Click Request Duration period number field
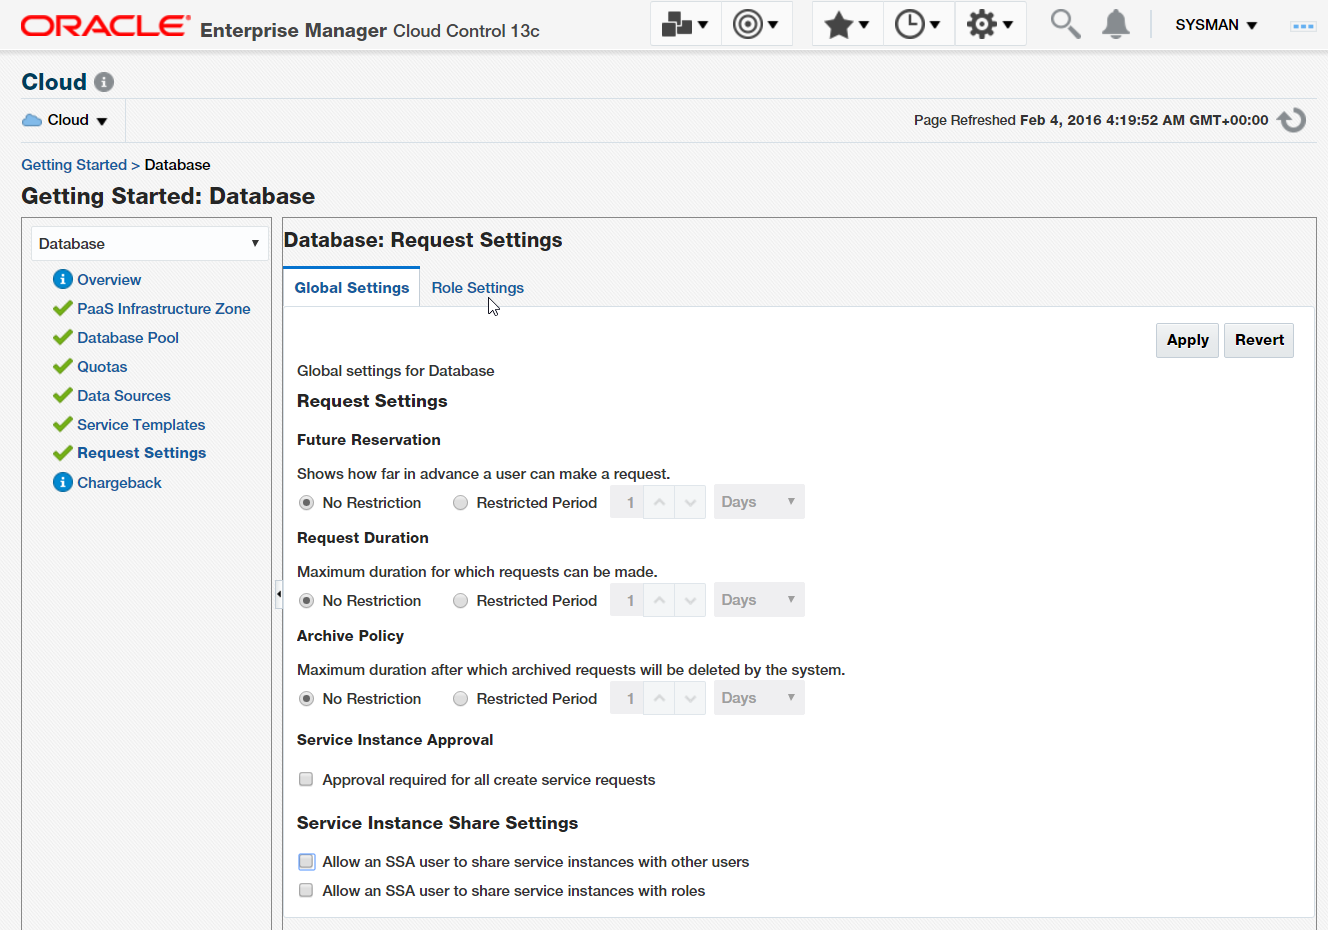This screenshot has width=1328, height=930. (x=627, y=600)
